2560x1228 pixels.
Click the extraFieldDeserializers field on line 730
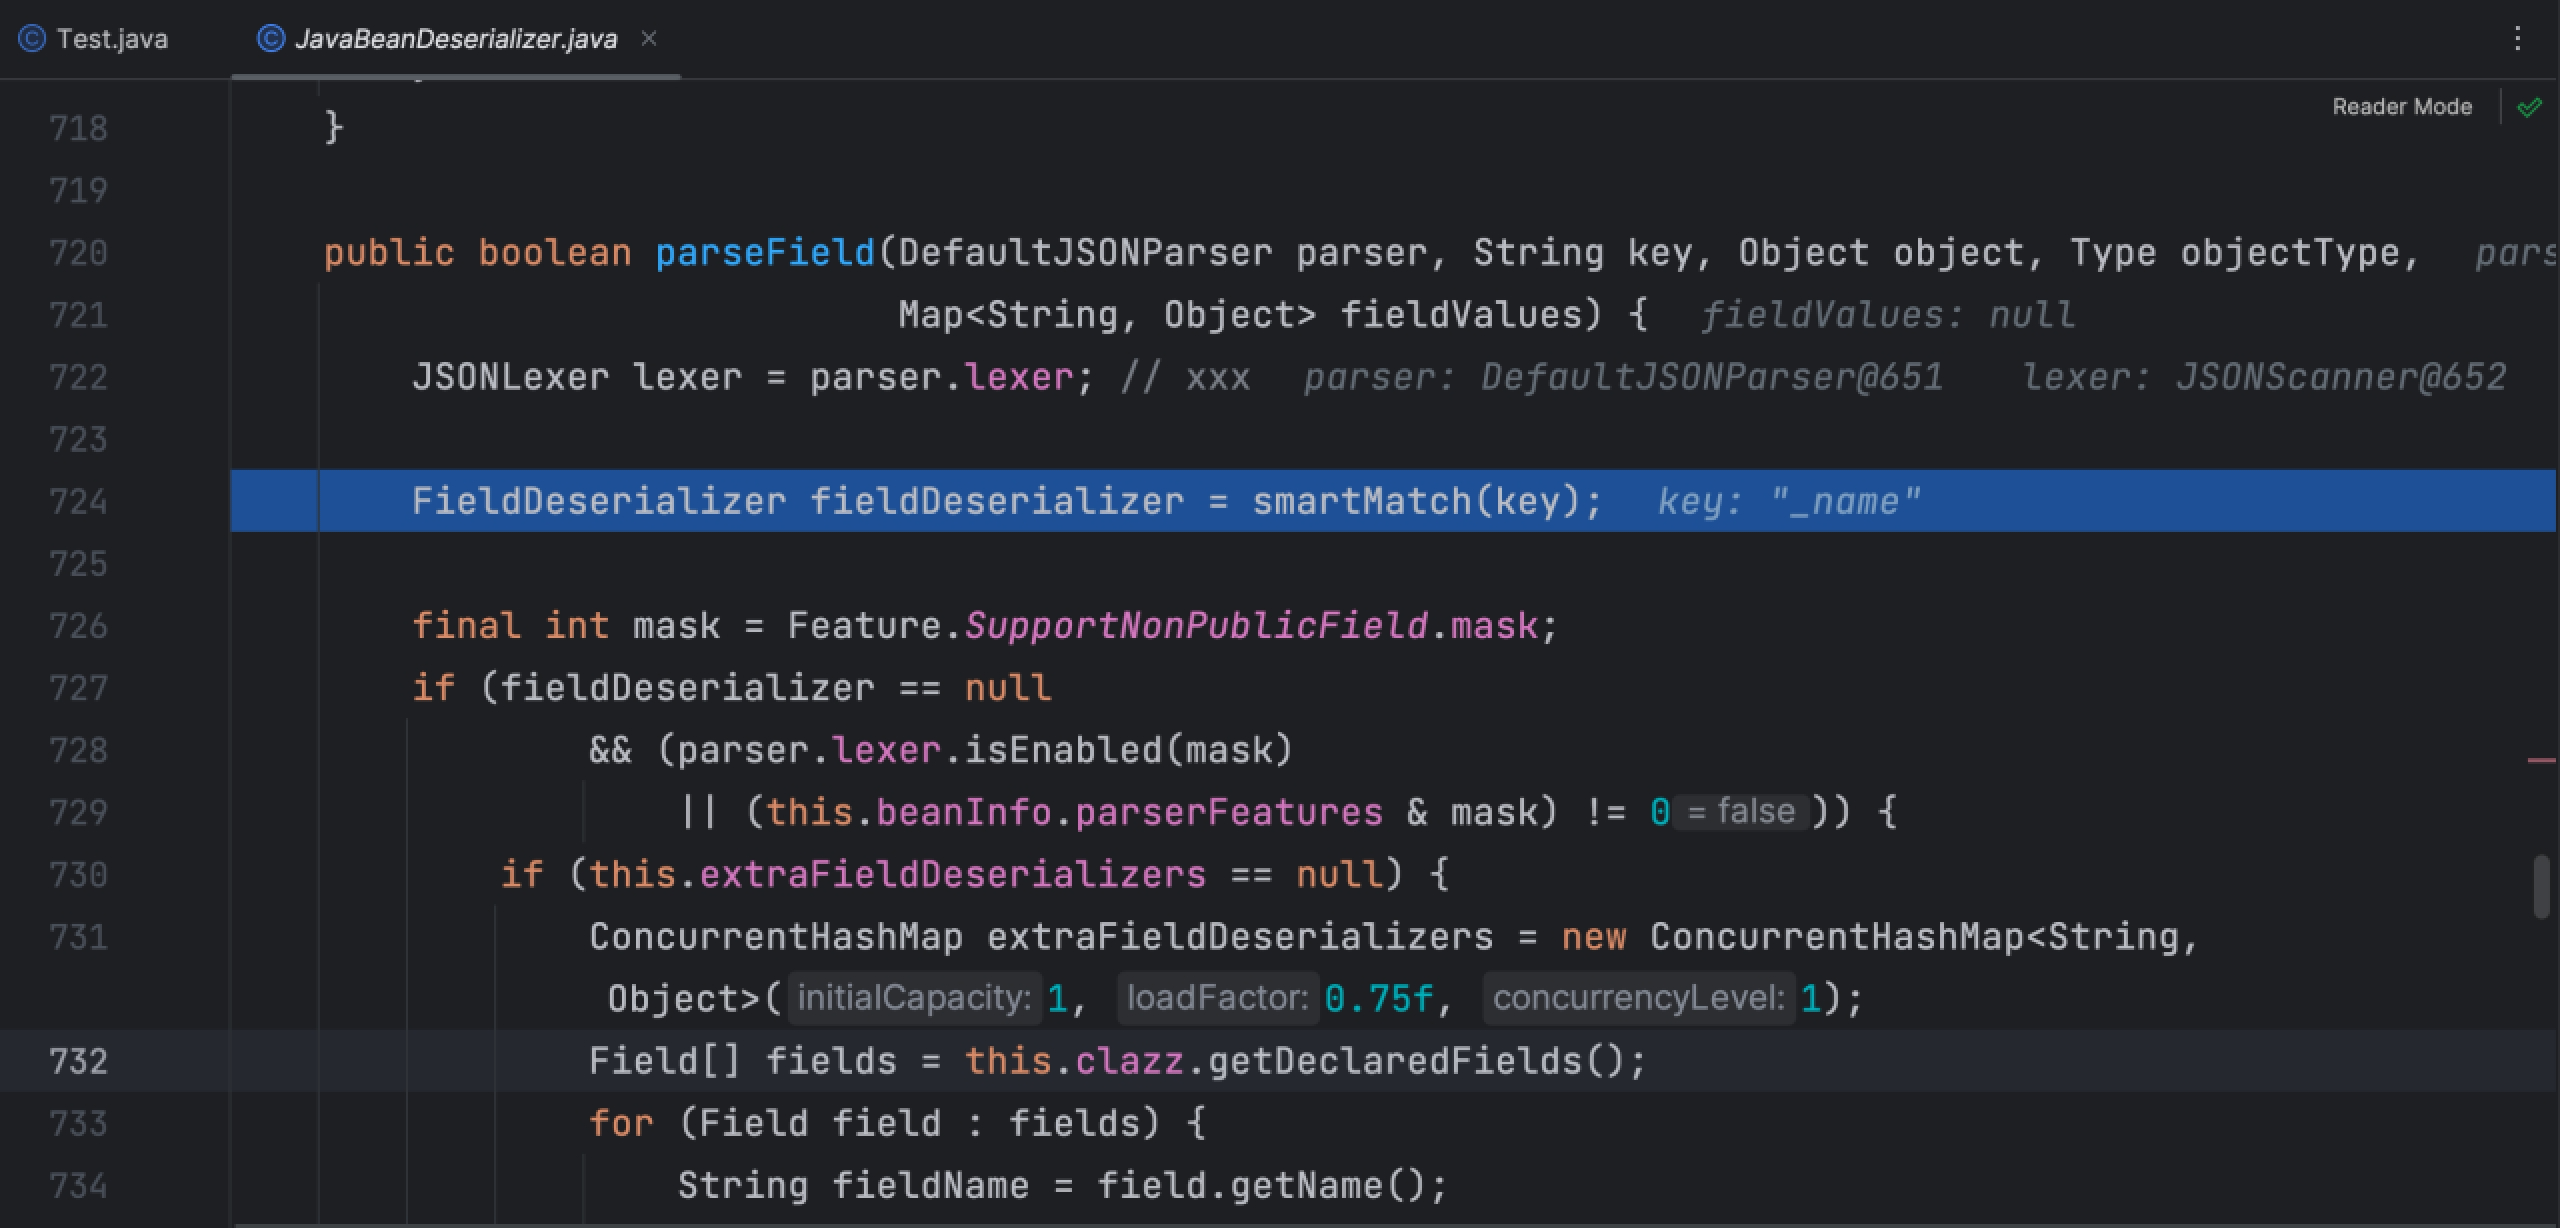pos(953,875)
